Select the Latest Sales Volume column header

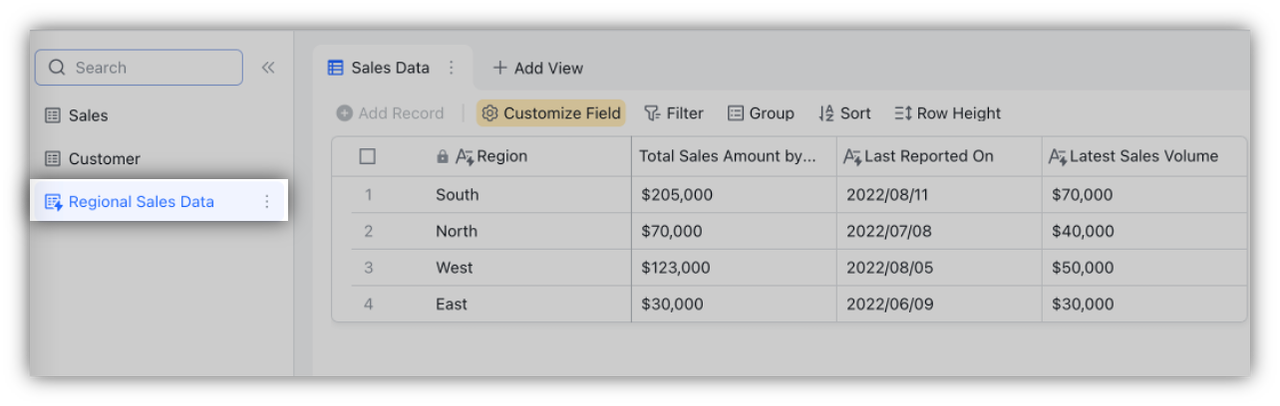coord(1143,157)
